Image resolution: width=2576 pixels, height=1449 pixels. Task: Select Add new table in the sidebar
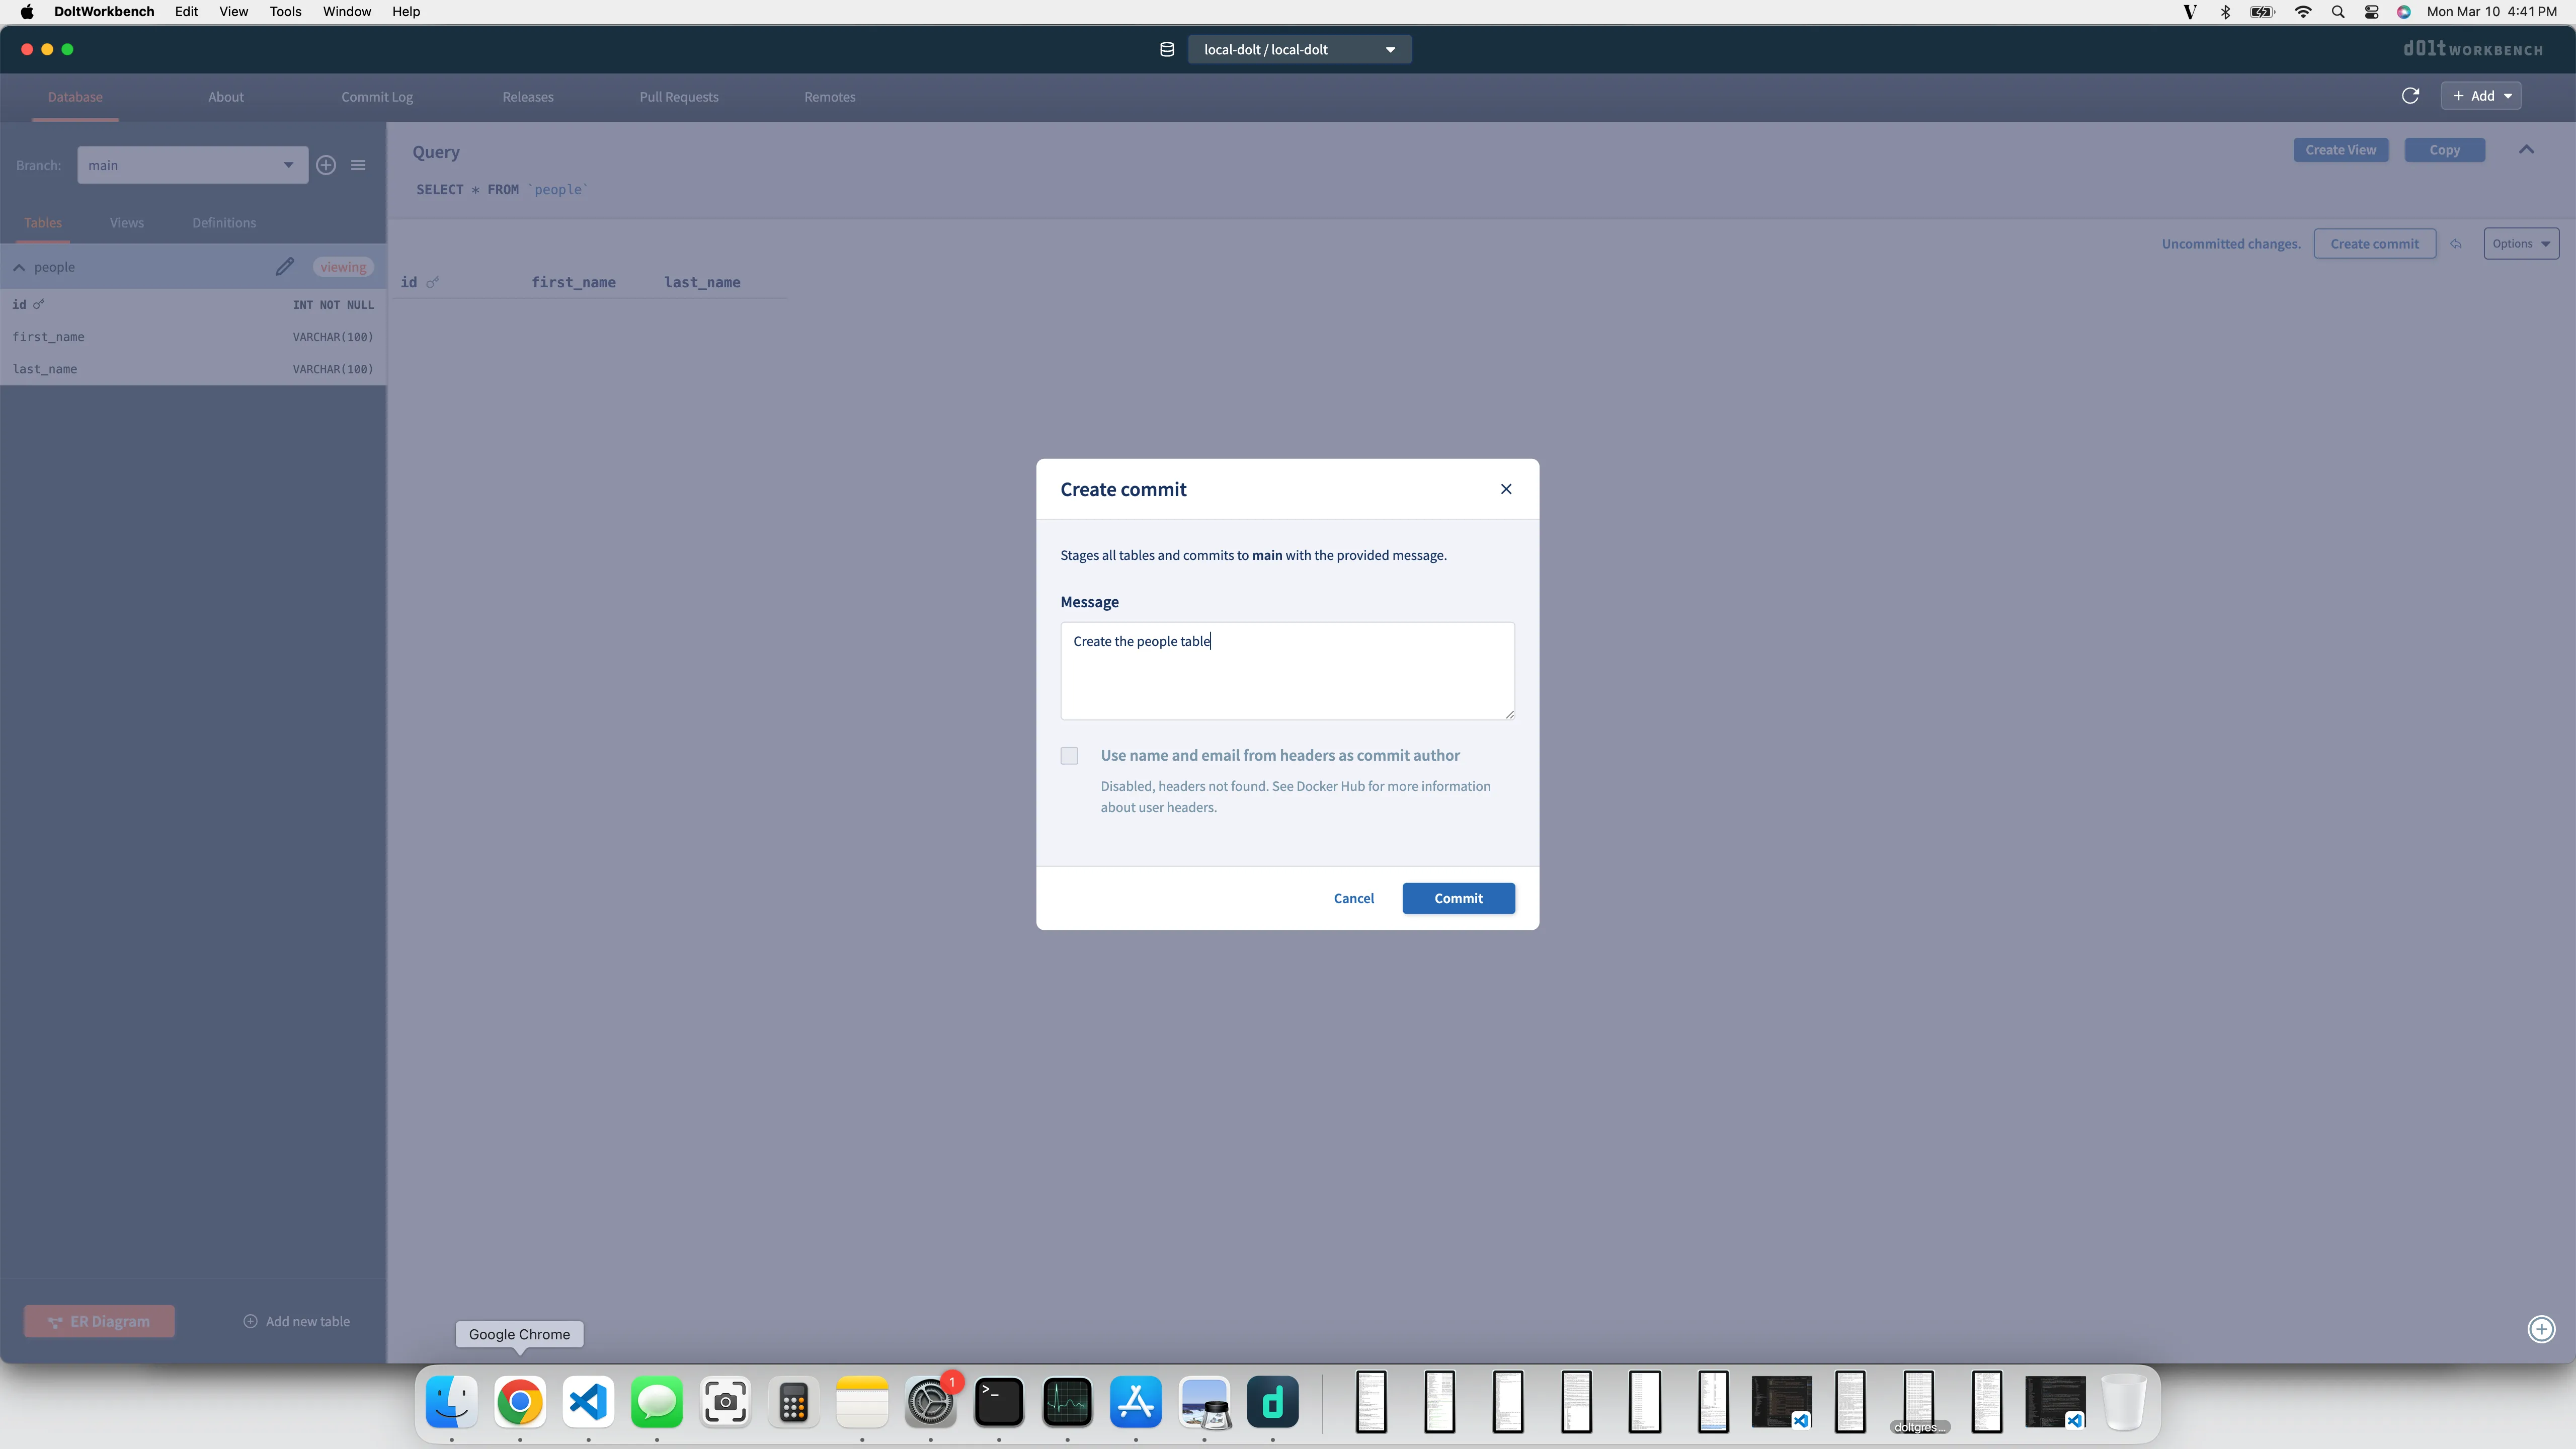click(x=297, y=1321)
